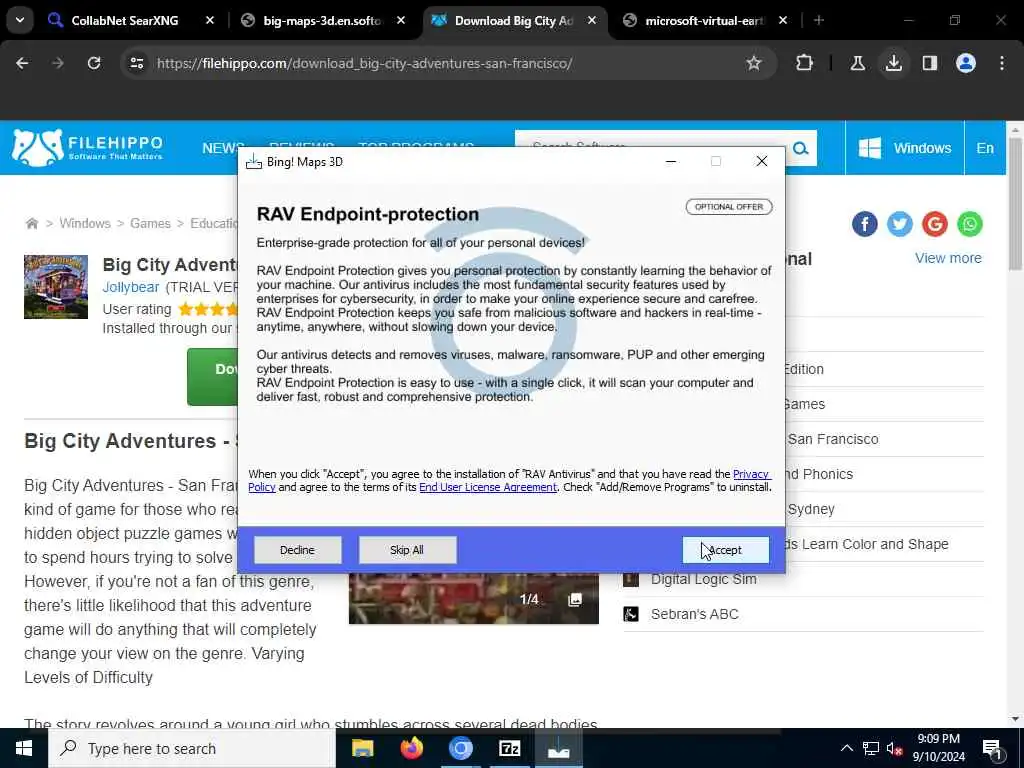
Task: Open the Sebran's ABC list entry
Action: (x=695, y=614)
